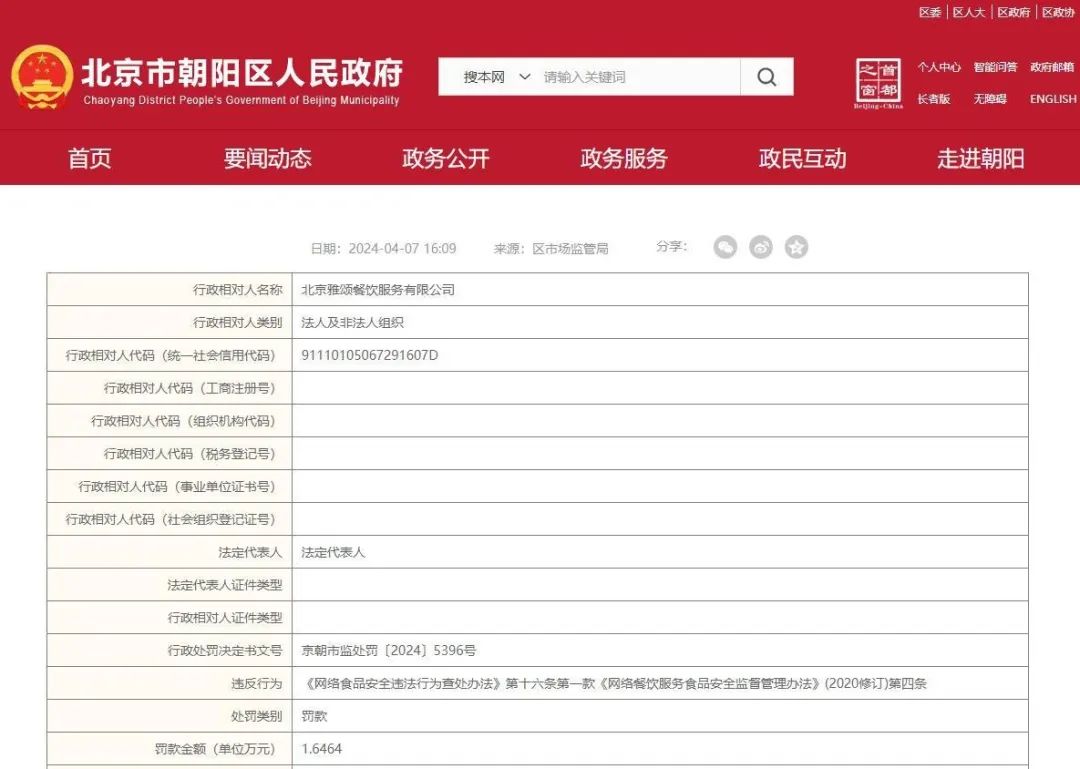Open the 要闻动态 menu
The width and height of the screenshot is (1080, 769).
coord(267,158)
